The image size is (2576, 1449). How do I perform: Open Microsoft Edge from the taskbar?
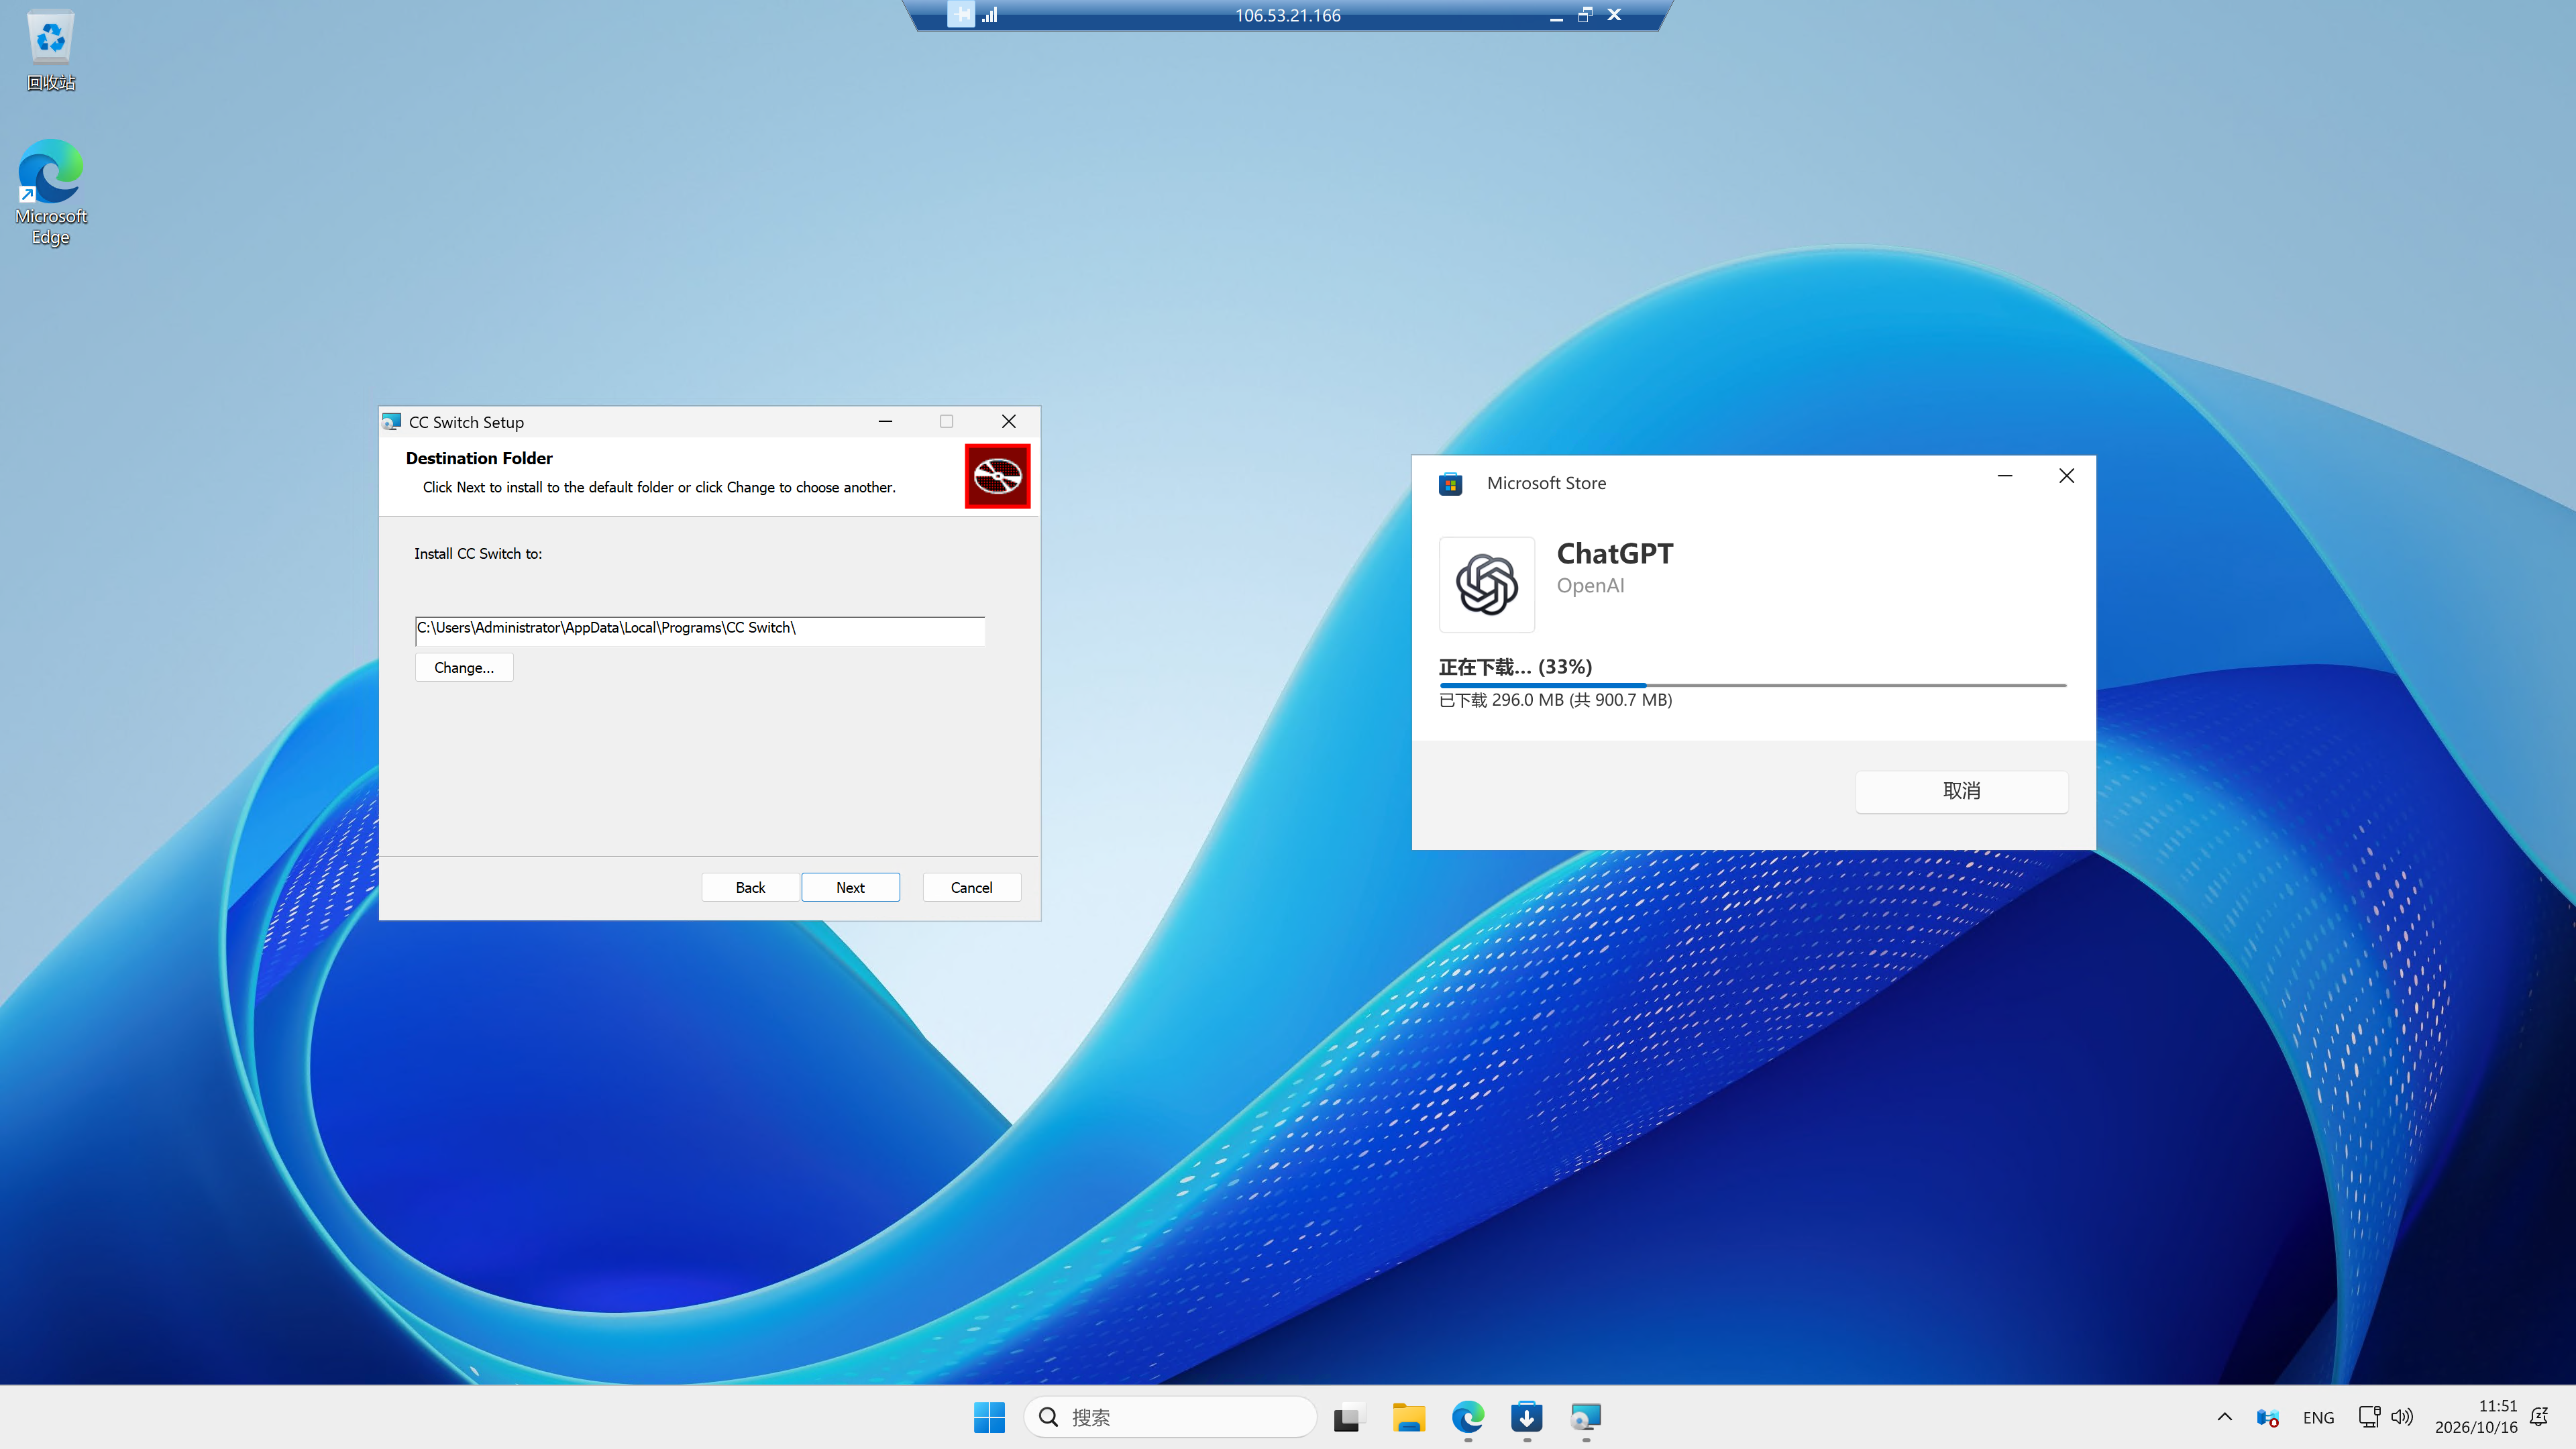click(1467, 1417)
